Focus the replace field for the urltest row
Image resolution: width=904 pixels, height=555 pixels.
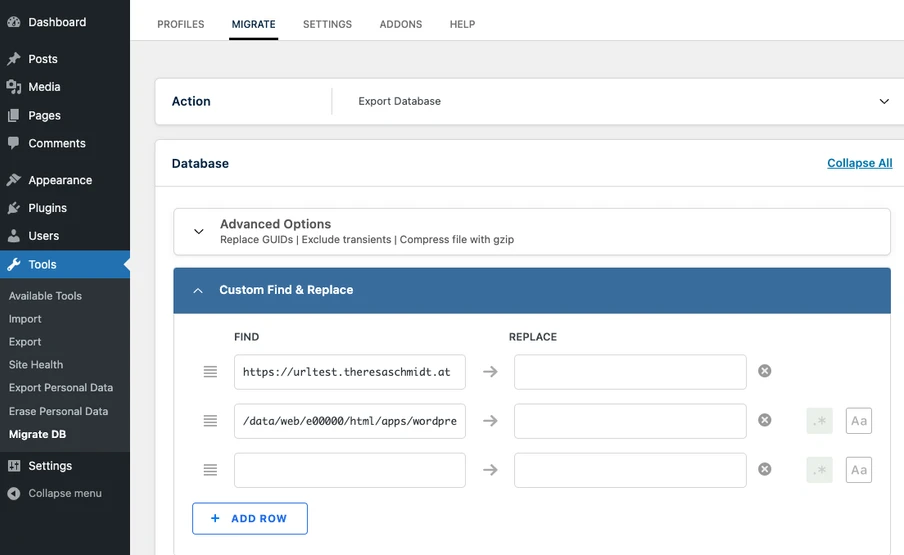click(x=630, y=372)
